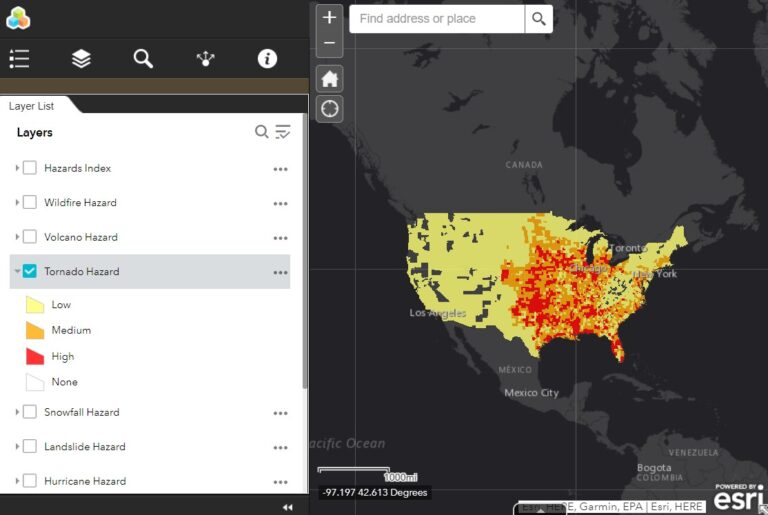Viewport: 768px width, 515px height.
Task: Click the search magnifier button
Action: (x=538, y=19)
